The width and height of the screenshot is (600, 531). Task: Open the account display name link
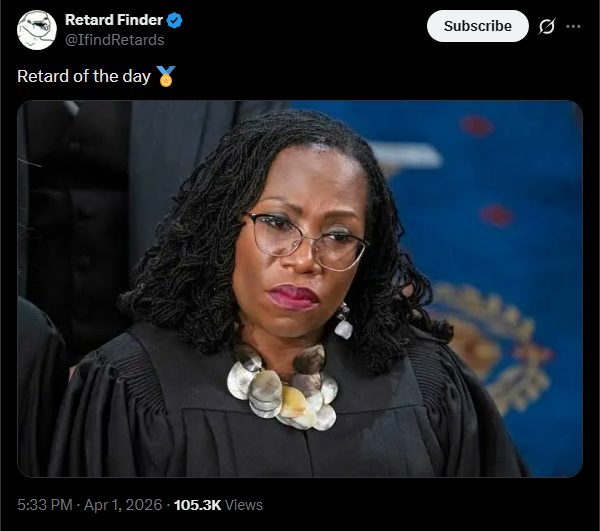(x=113, y=20)
